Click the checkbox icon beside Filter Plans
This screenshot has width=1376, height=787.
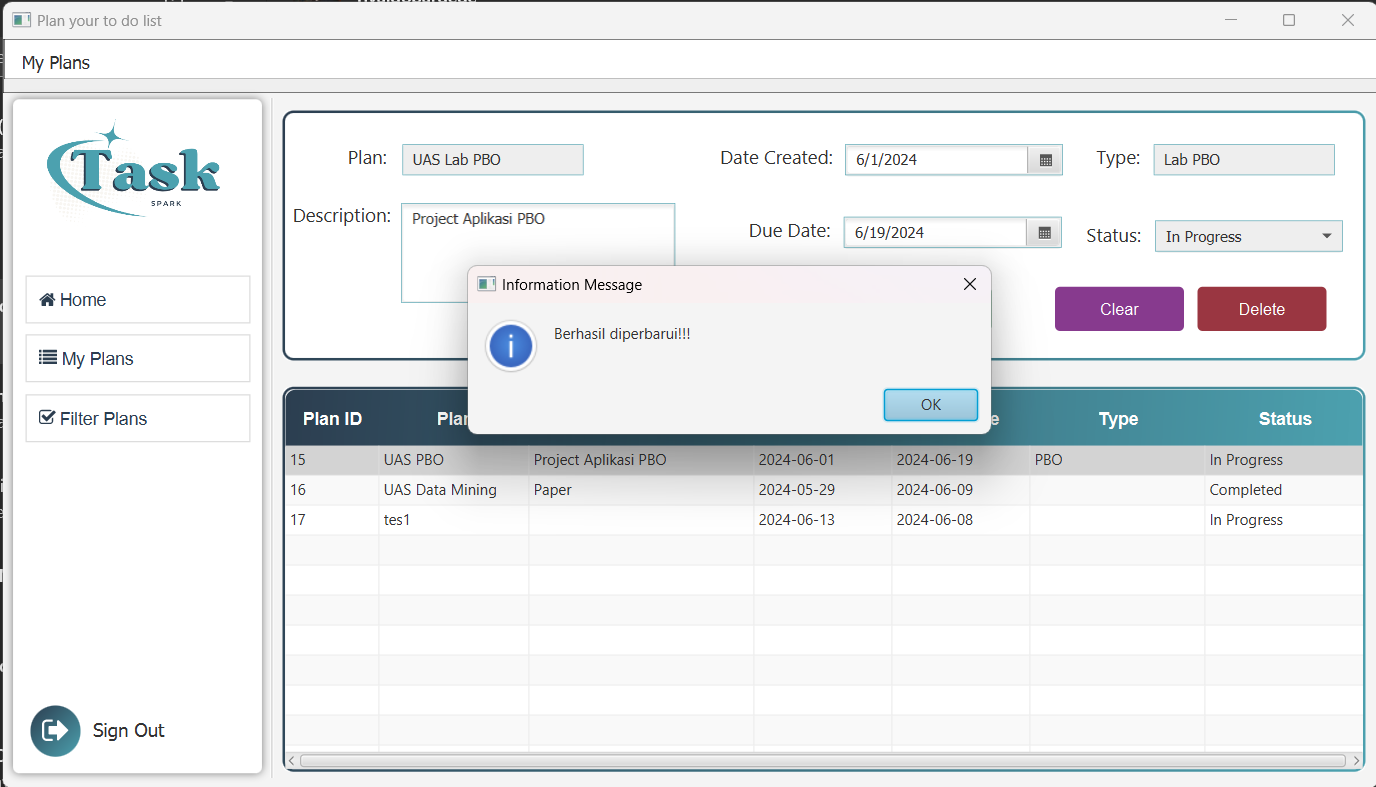point(47,417)
